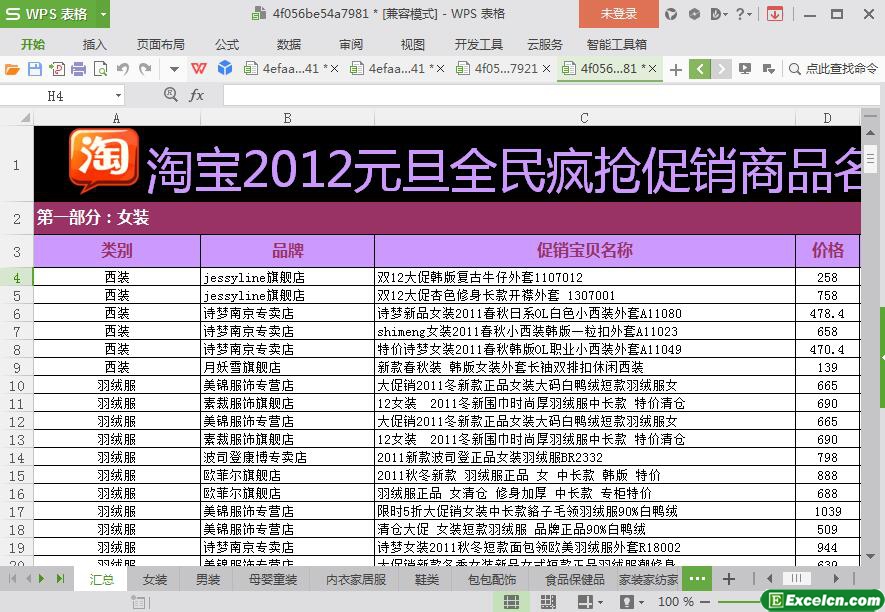Click the insert function fx icon

(x=196, y=95)
